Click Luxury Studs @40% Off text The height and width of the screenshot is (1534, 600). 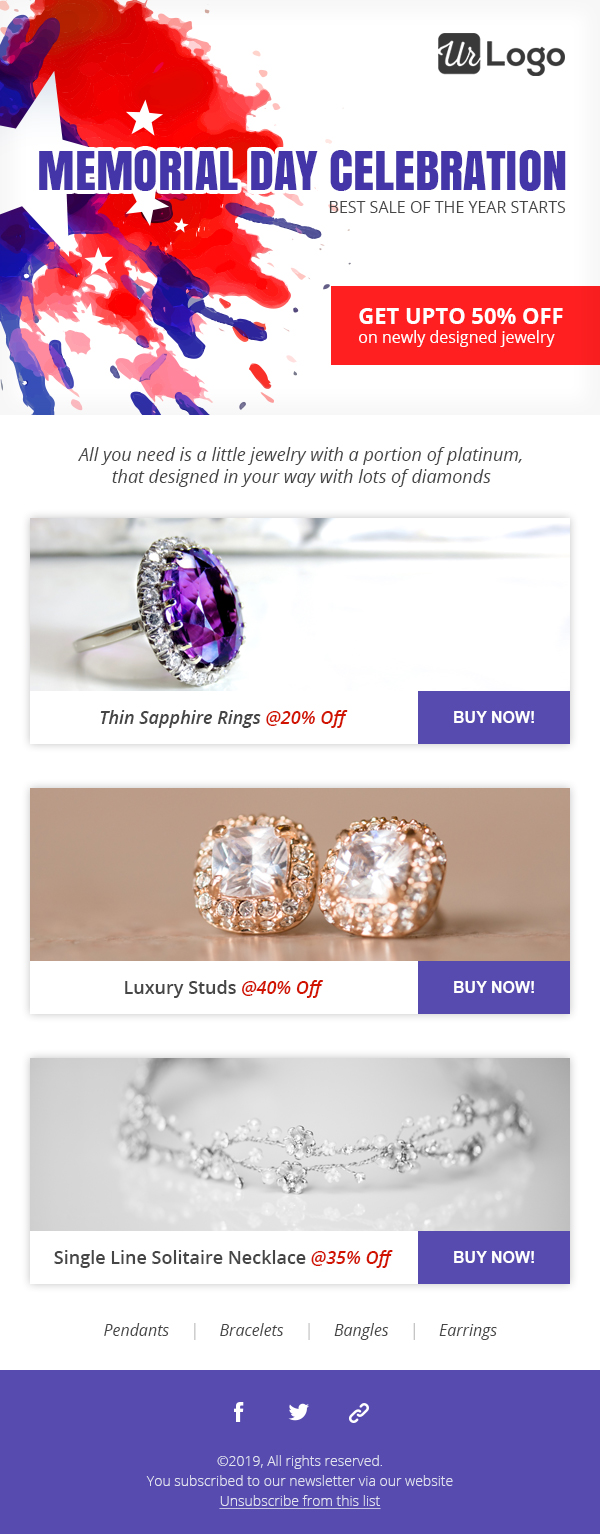click(x=223, y=987)
